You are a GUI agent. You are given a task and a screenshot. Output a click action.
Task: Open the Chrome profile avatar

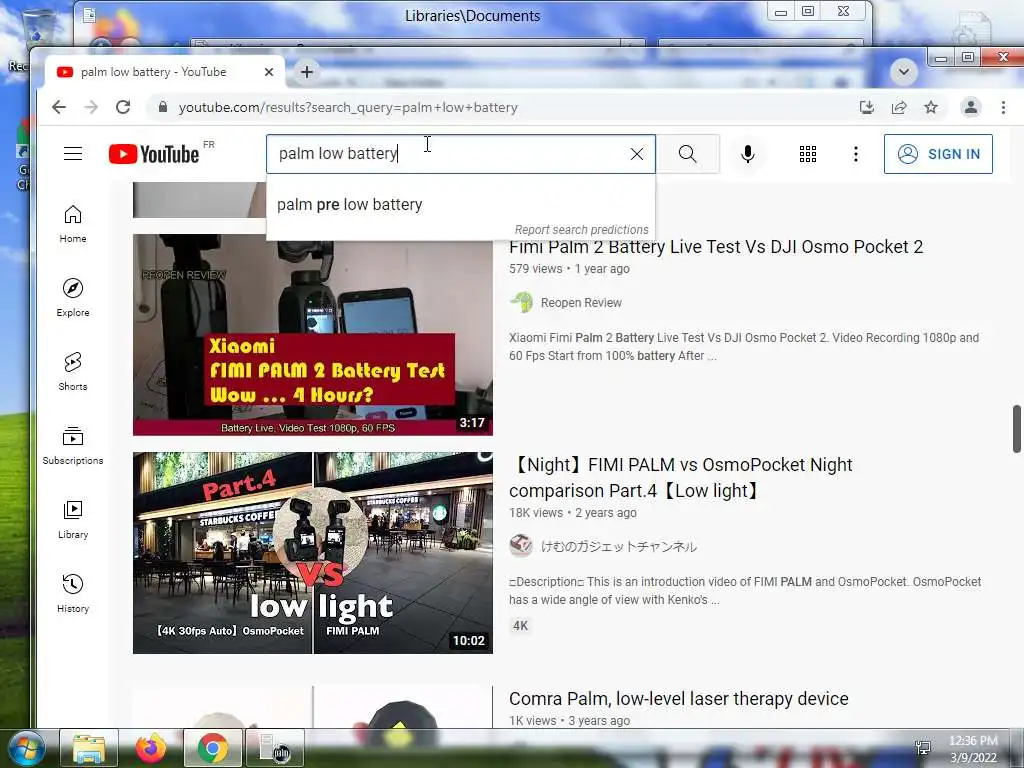(970, 107)
